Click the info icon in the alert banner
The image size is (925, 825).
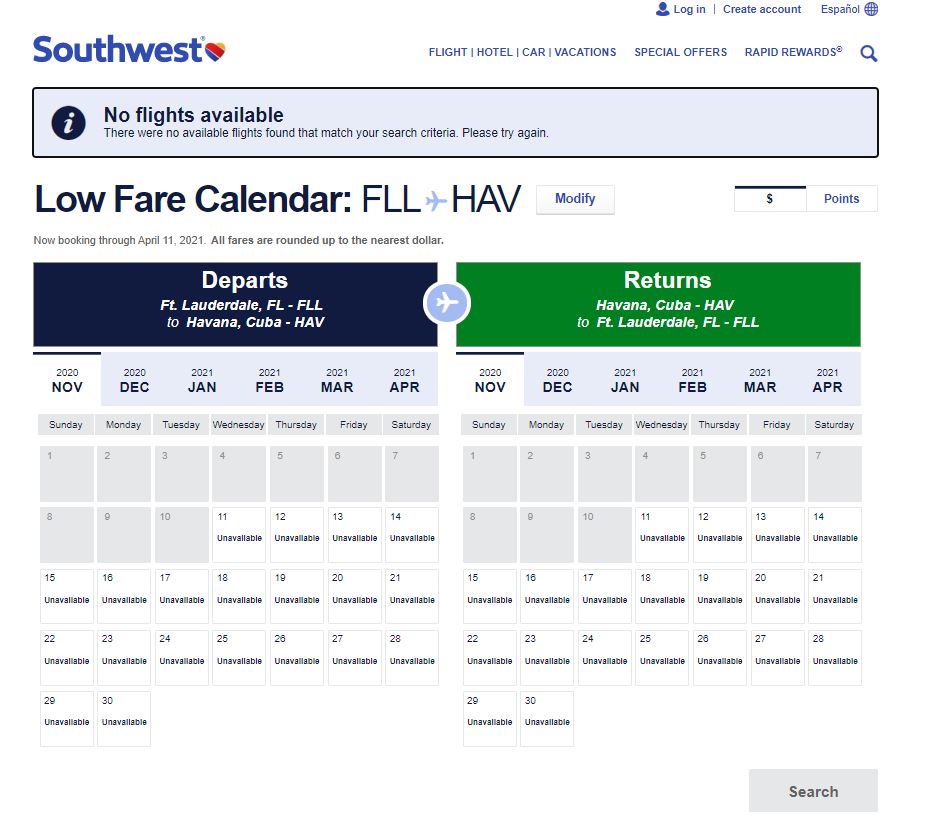click(68, 123)
